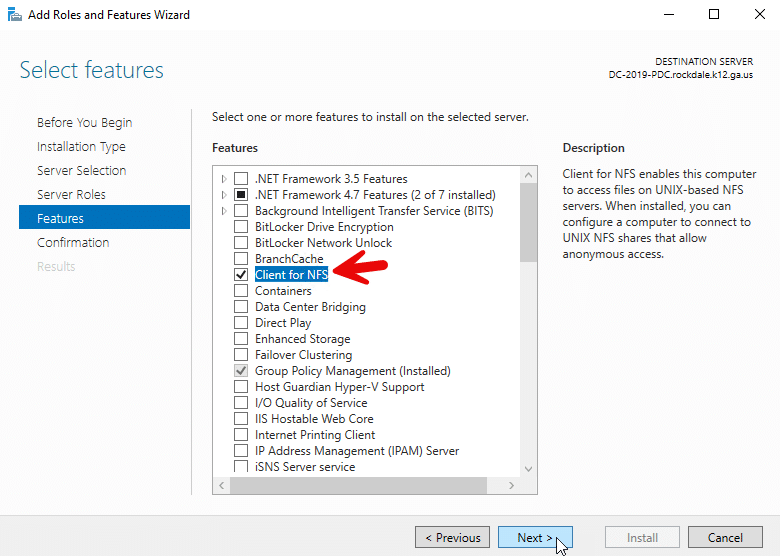The width and height of the screenshot is (780, 556).
Task: Check IIS Hostable Web Core box
Action: pyautogui.click(x=241, y=419)
